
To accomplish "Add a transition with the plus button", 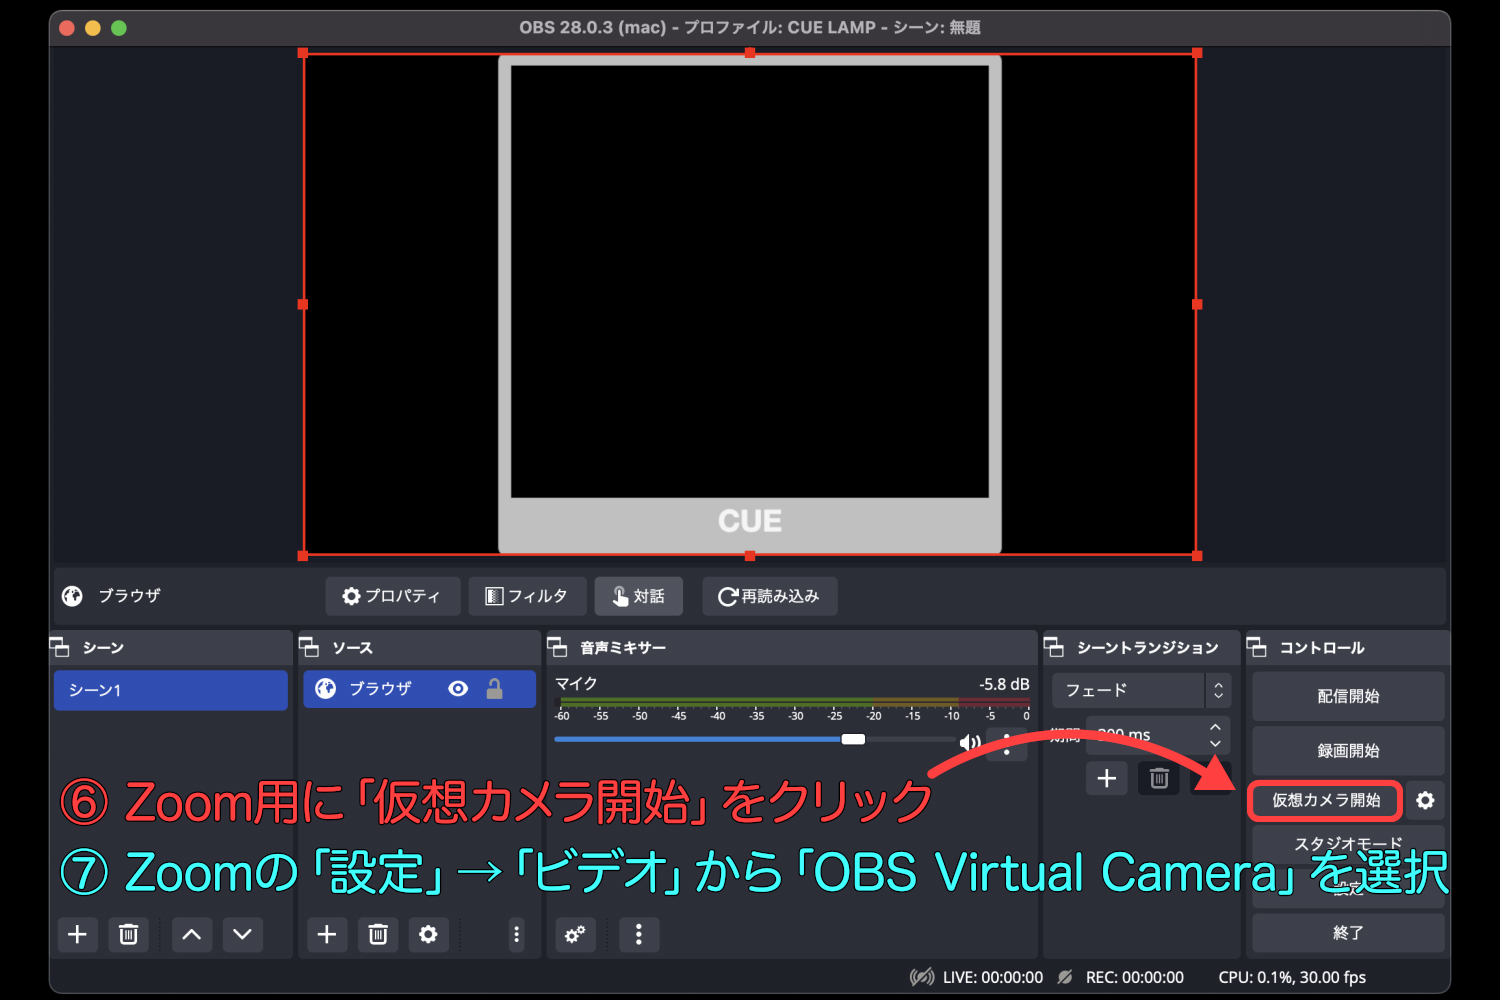I will tap(1107, 778).
